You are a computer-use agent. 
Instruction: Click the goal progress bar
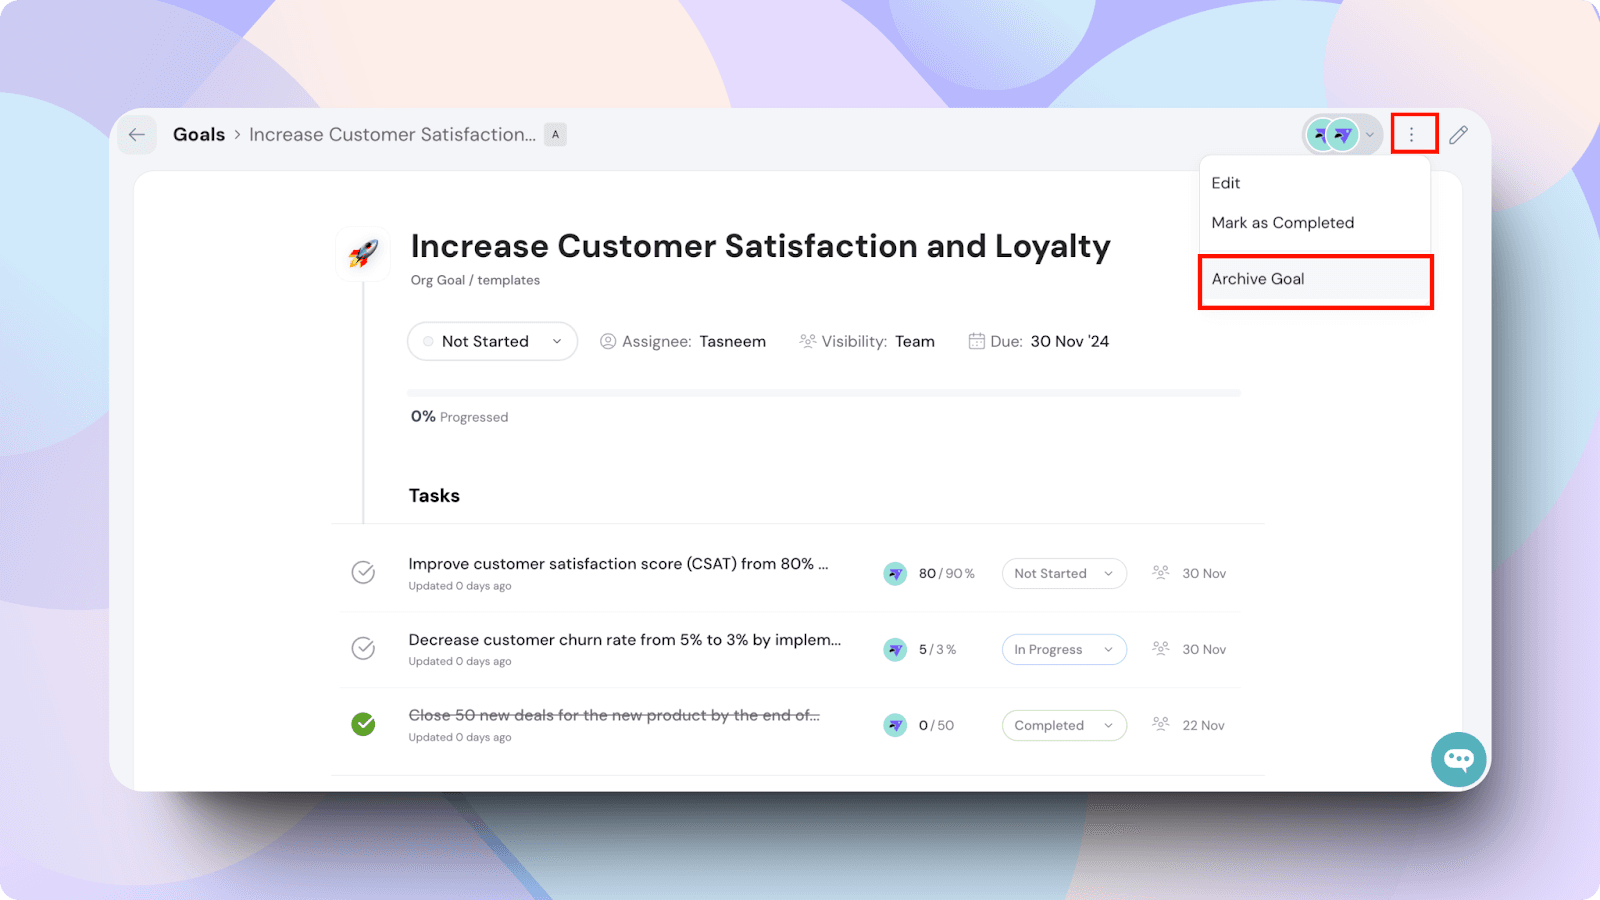point(823,393)
